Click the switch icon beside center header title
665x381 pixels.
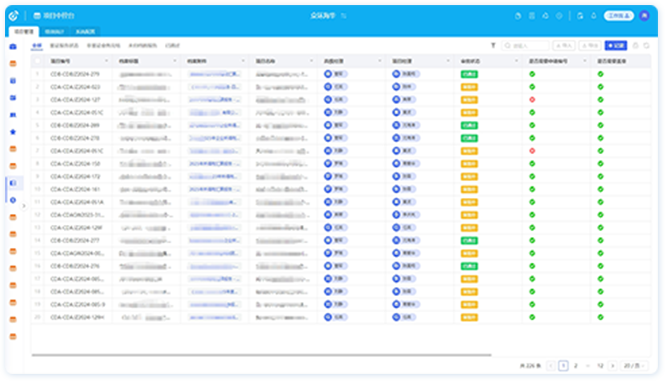tap(344, 16)
